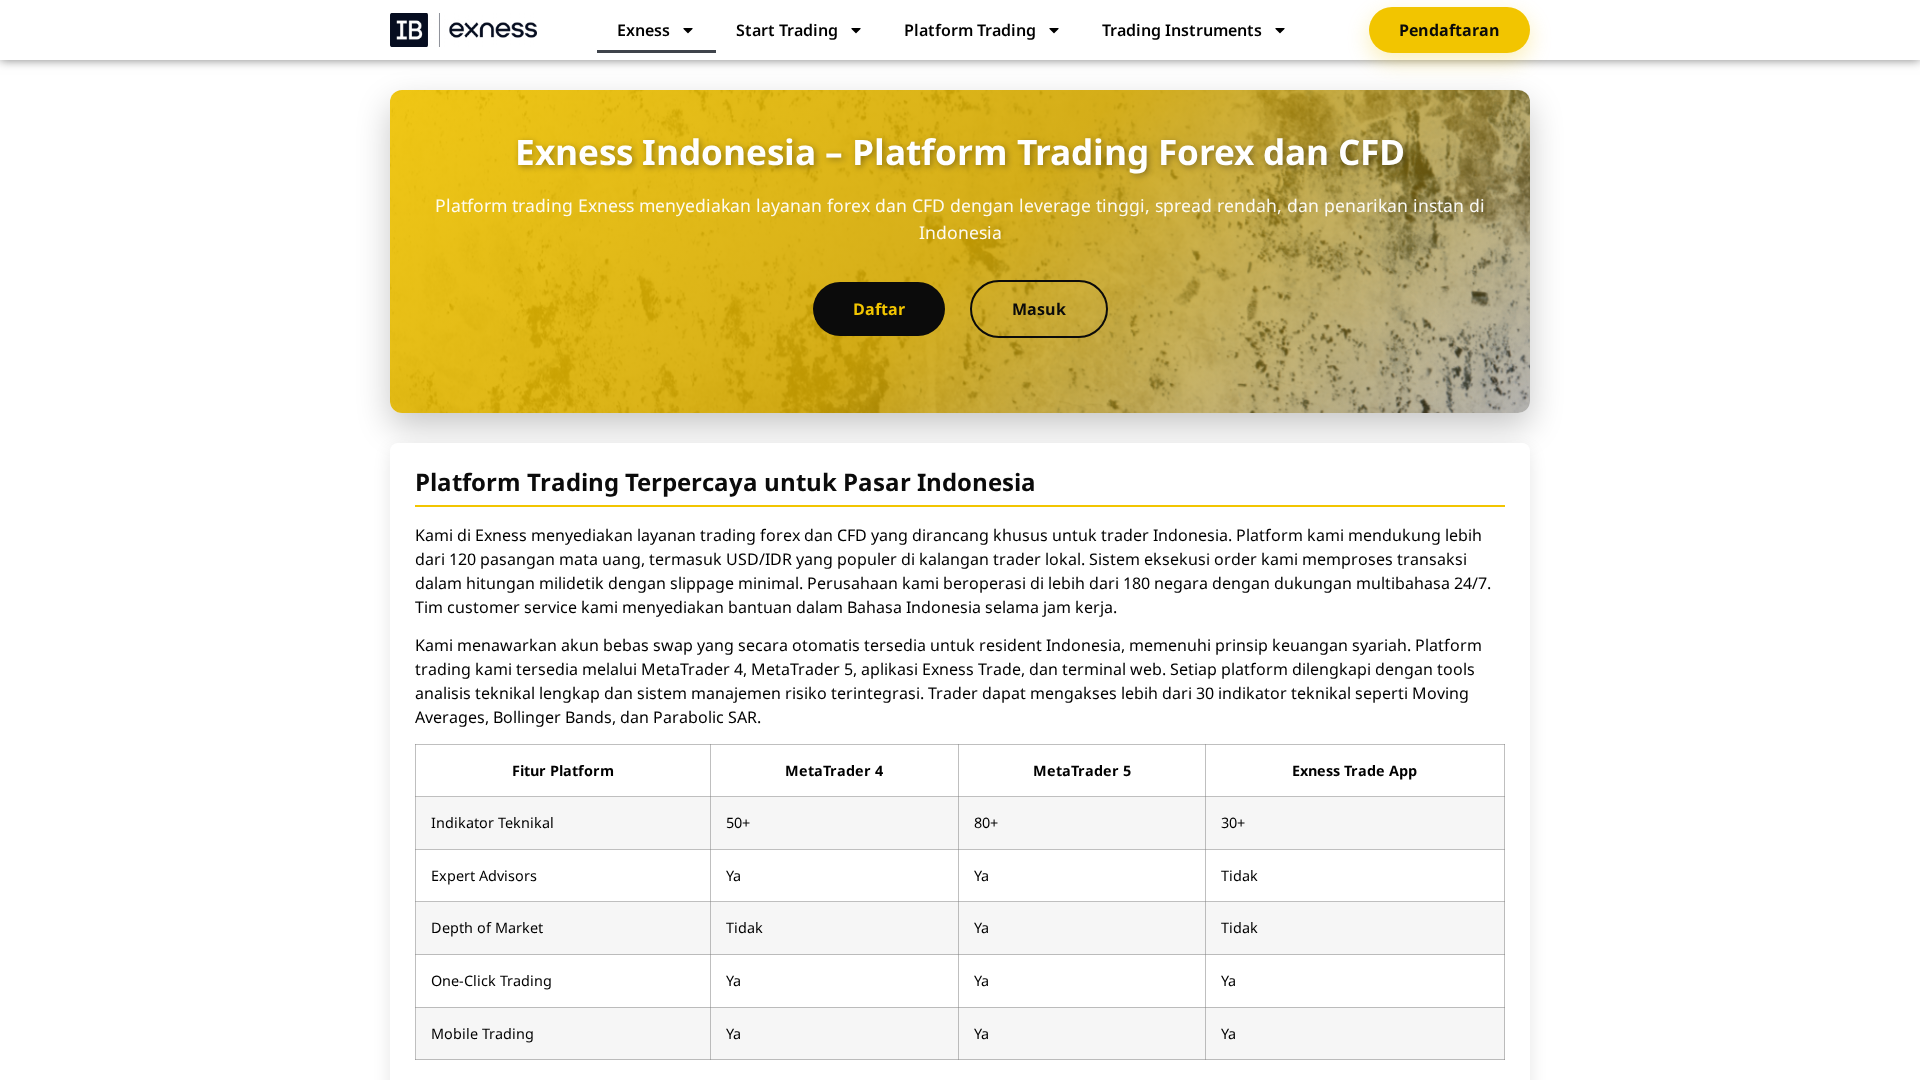The width and height of the screenshot is (1920, 1080).
Task: Click the Exness Trade App column header
Action: coord(1354,770)
